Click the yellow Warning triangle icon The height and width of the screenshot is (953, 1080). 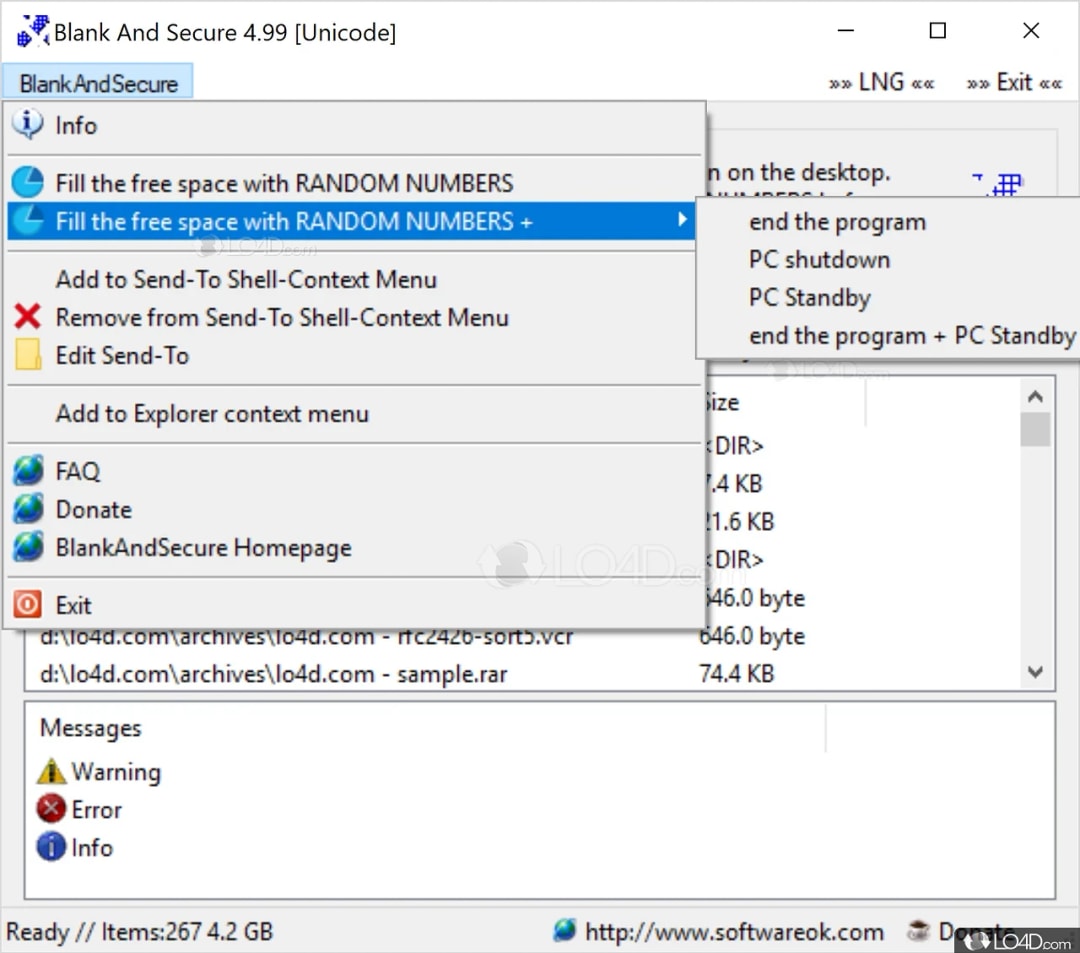point(51,771)
